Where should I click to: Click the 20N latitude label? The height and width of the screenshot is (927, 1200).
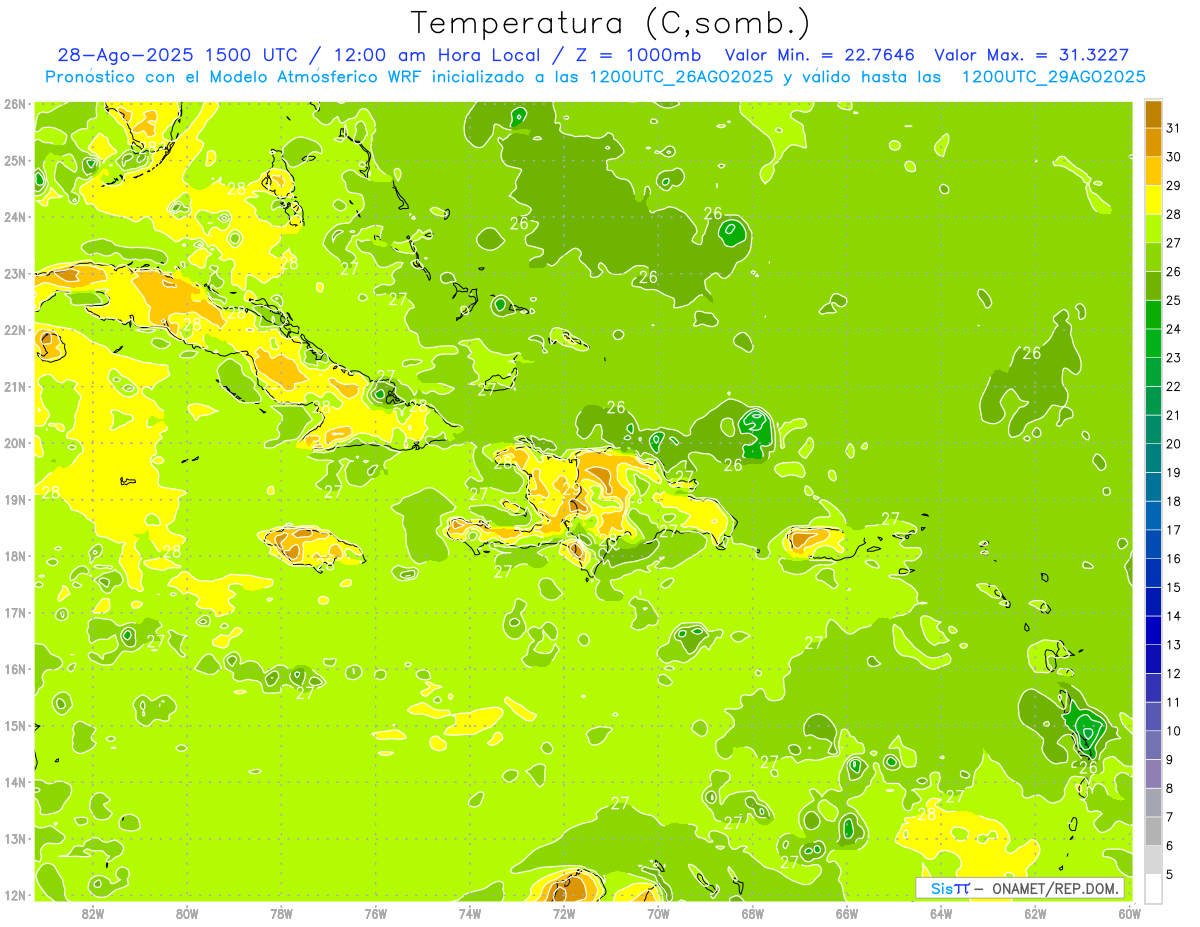click(x=15, y=442)
